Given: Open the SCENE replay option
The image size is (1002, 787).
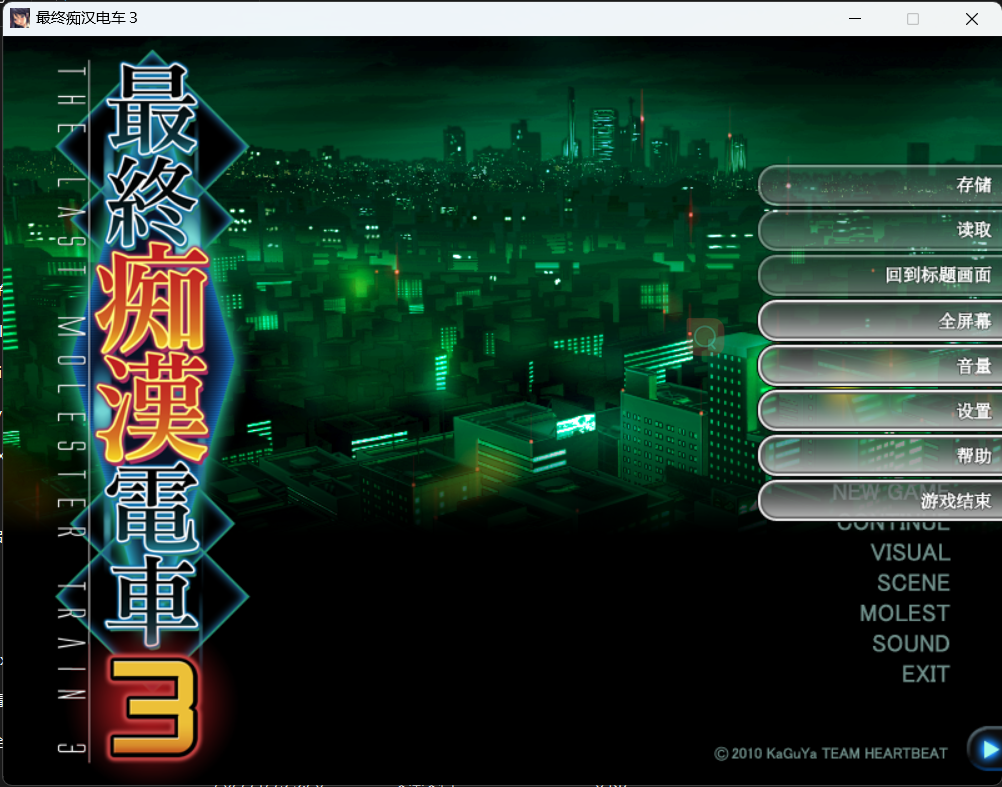Looking at the screenshot, I should point(913,583).
